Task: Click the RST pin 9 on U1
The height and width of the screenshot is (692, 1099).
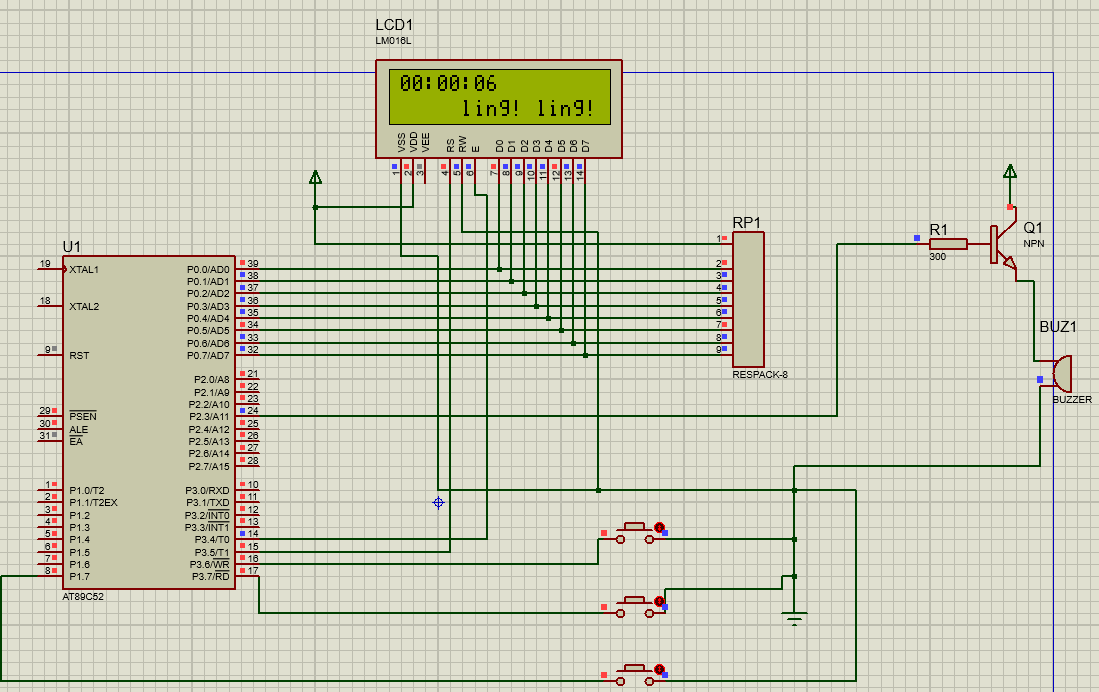Action: tap(50, 355)
